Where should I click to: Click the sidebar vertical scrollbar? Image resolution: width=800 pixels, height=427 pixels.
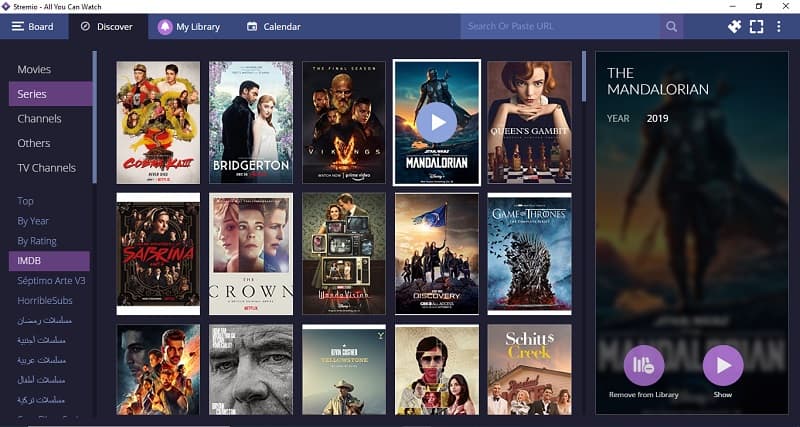(x=94, y=117)
